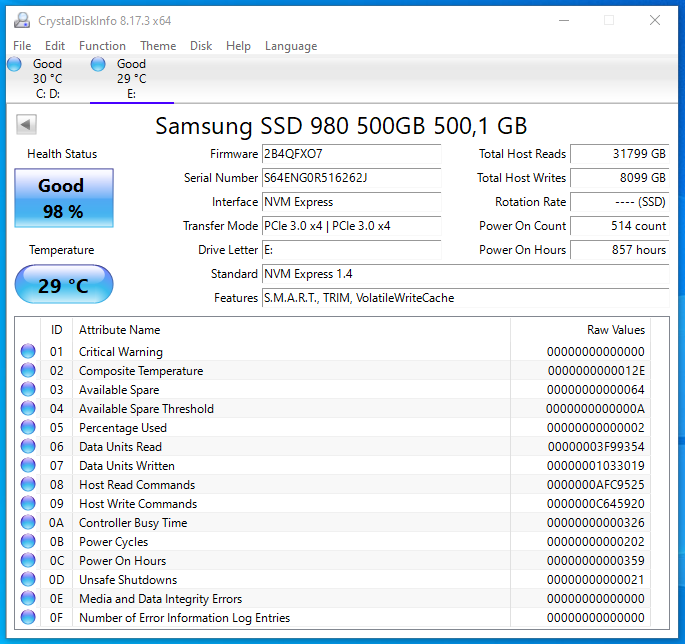
Task: Click status orb for Data Units Read row
Action: [28, 447]
